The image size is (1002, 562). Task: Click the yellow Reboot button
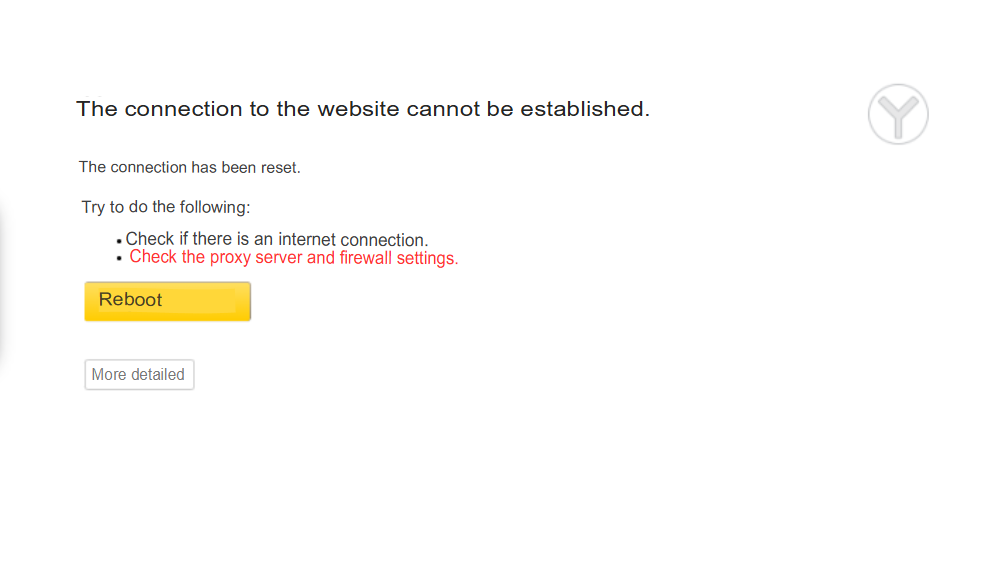point(167,301)
